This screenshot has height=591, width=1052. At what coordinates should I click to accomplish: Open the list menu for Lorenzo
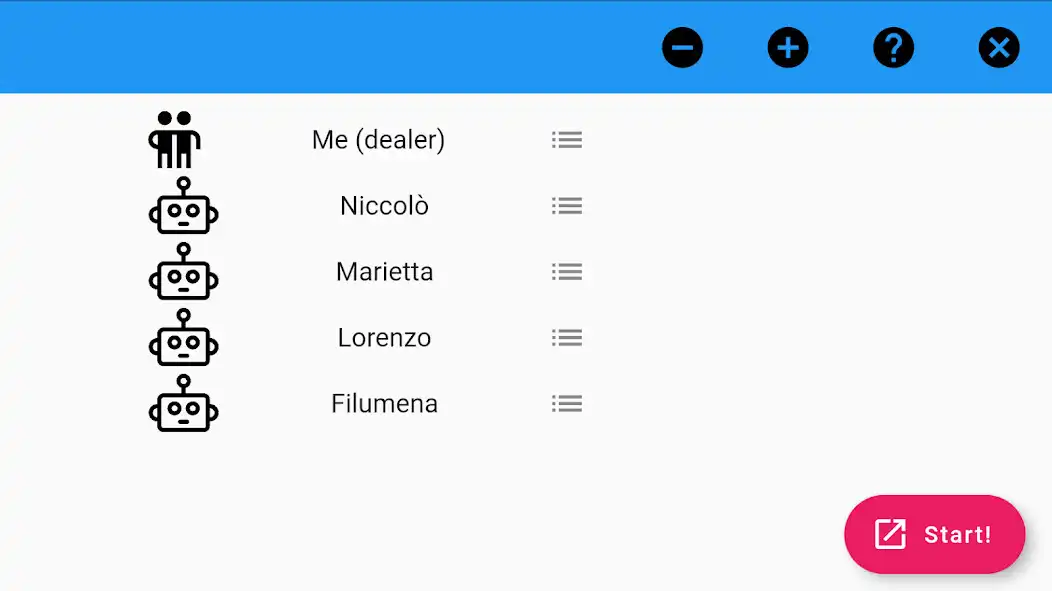pyautogui.click(x=567, y=338)
